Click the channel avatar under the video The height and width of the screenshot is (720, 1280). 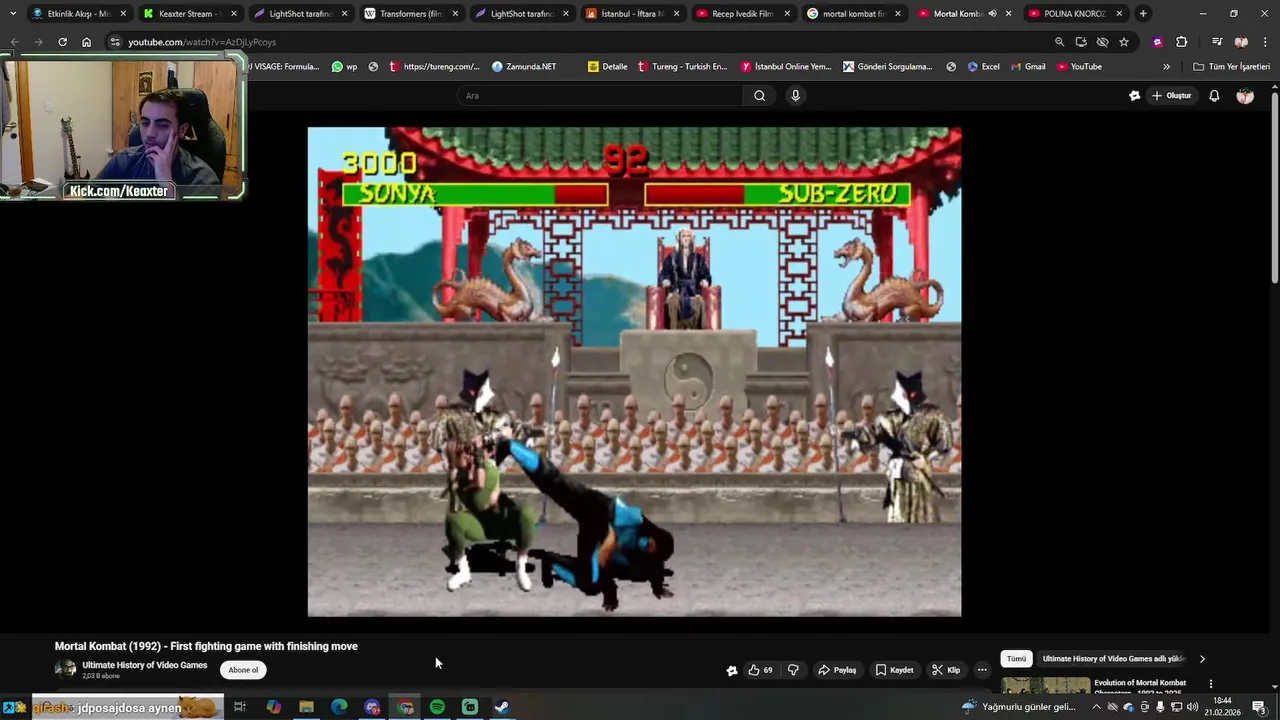pyautogui.click(x=65, y=669)
